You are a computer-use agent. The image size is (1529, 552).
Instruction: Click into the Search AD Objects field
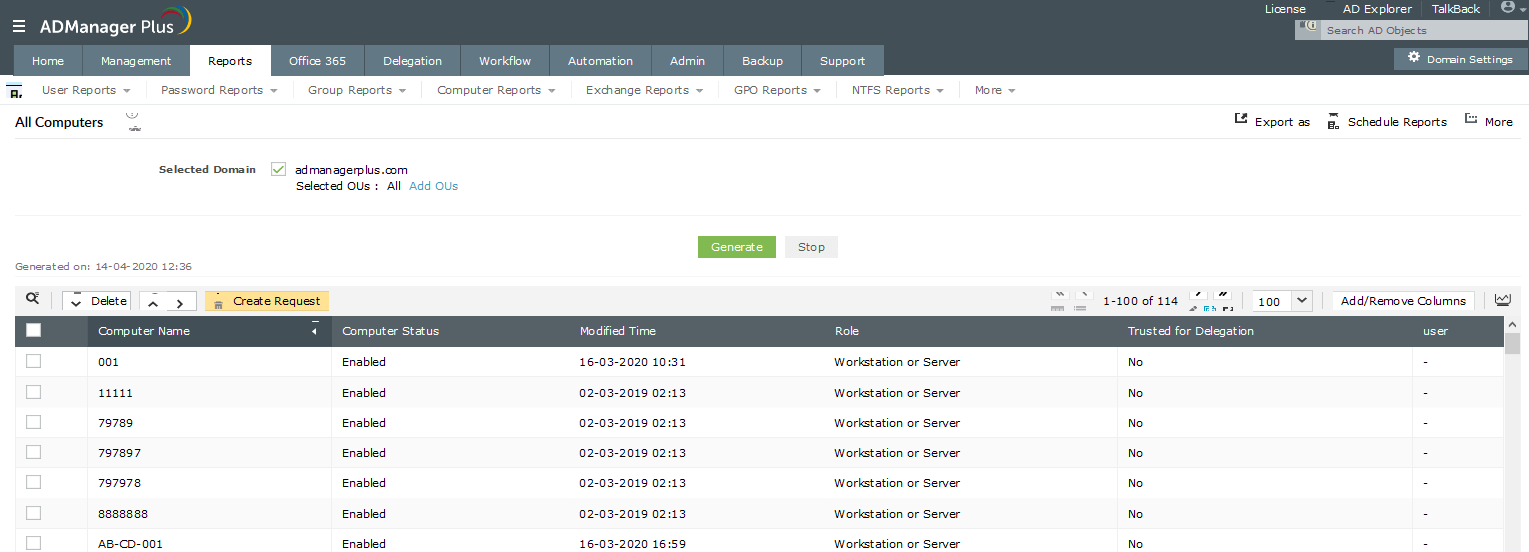(x=1423, y=30)
